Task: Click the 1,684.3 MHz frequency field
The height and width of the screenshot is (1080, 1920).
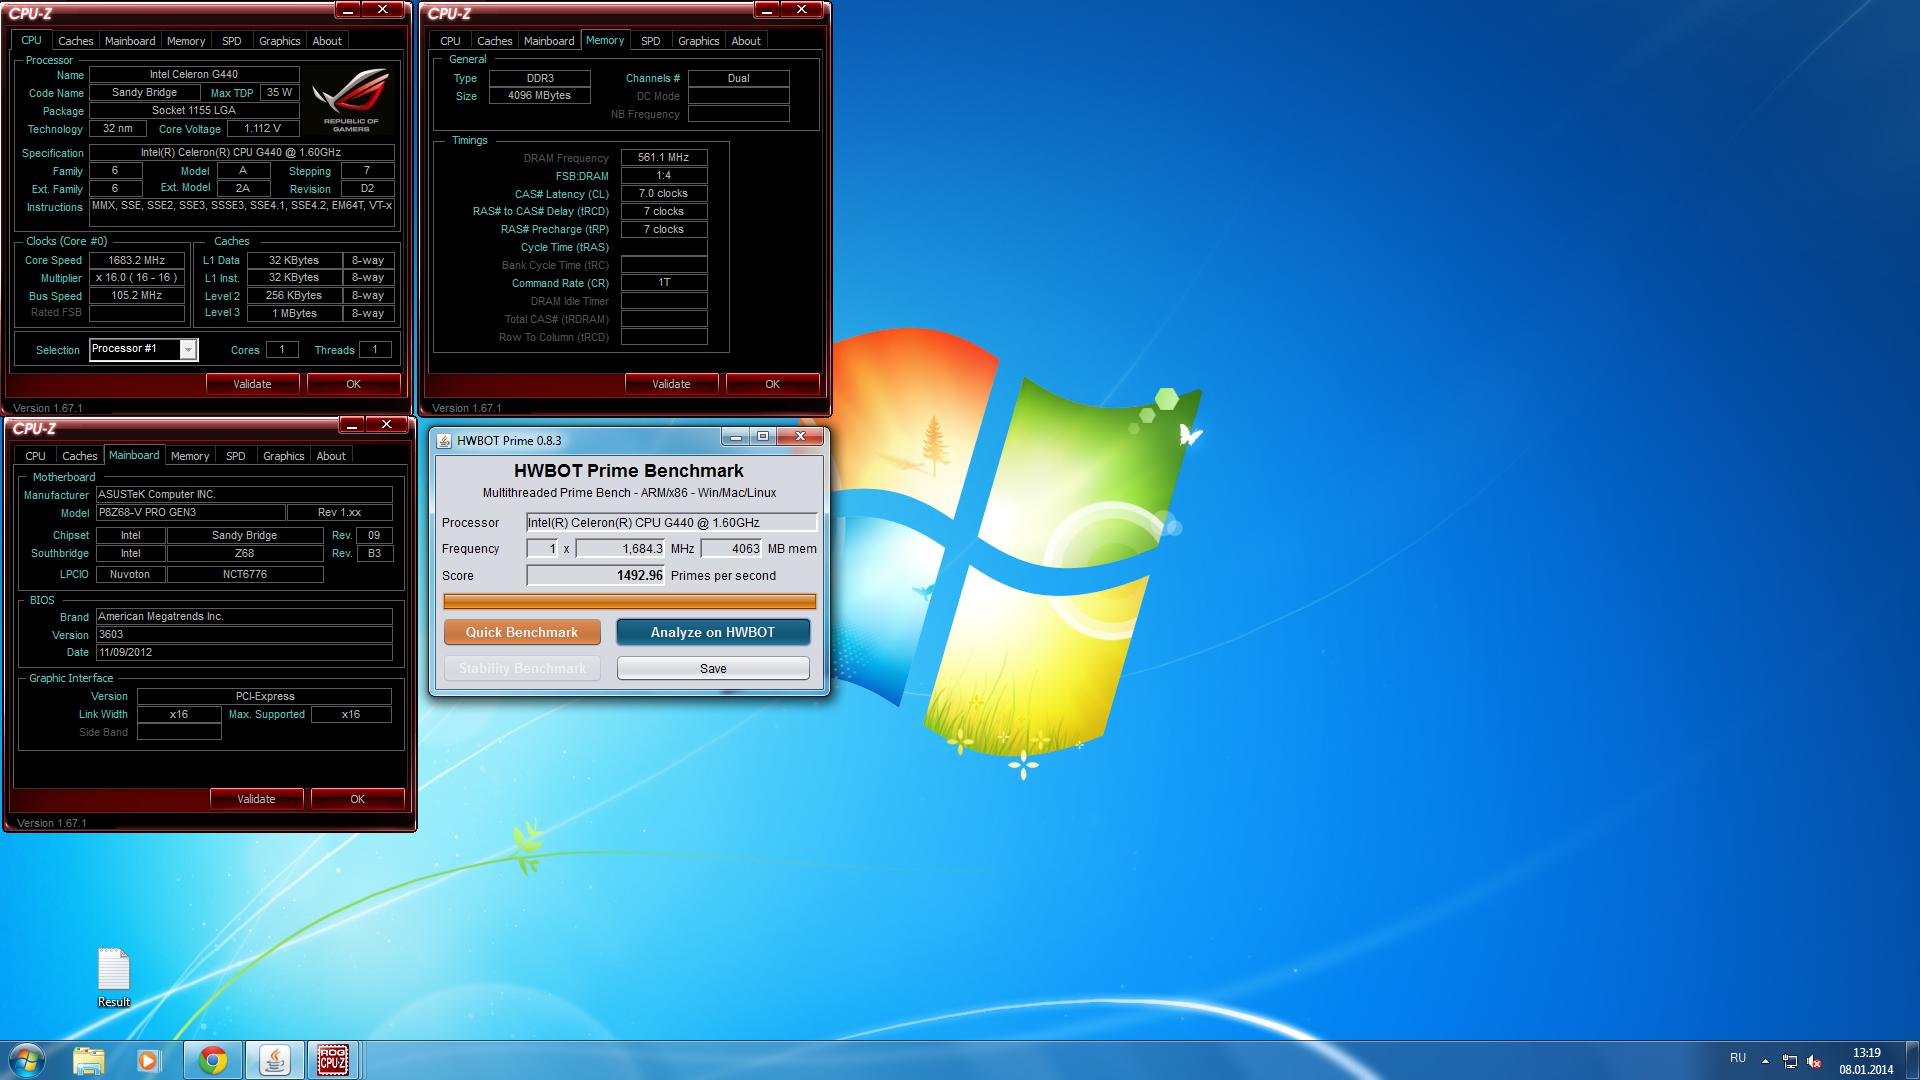Action: (620, 548)
